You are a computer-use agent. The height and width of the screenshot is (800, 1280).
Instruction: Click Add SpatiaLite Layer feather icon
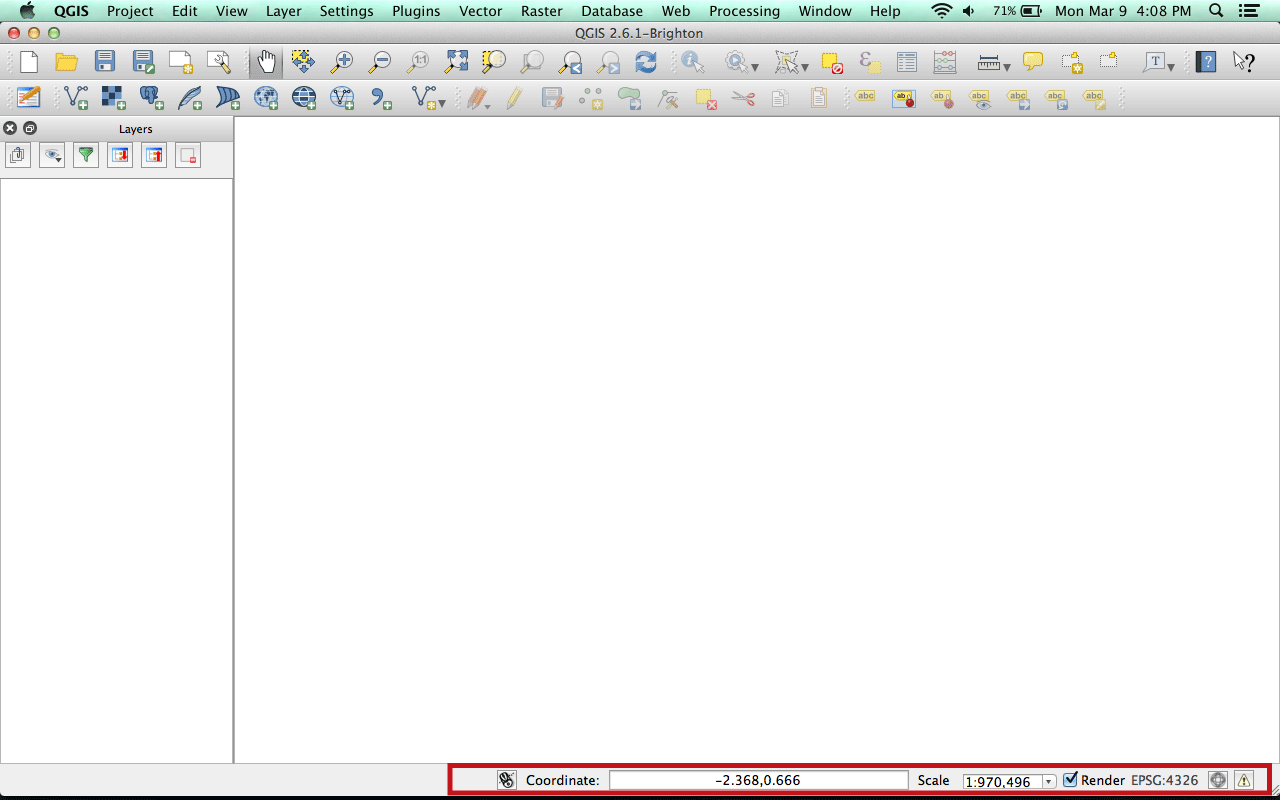click(190, 98)
